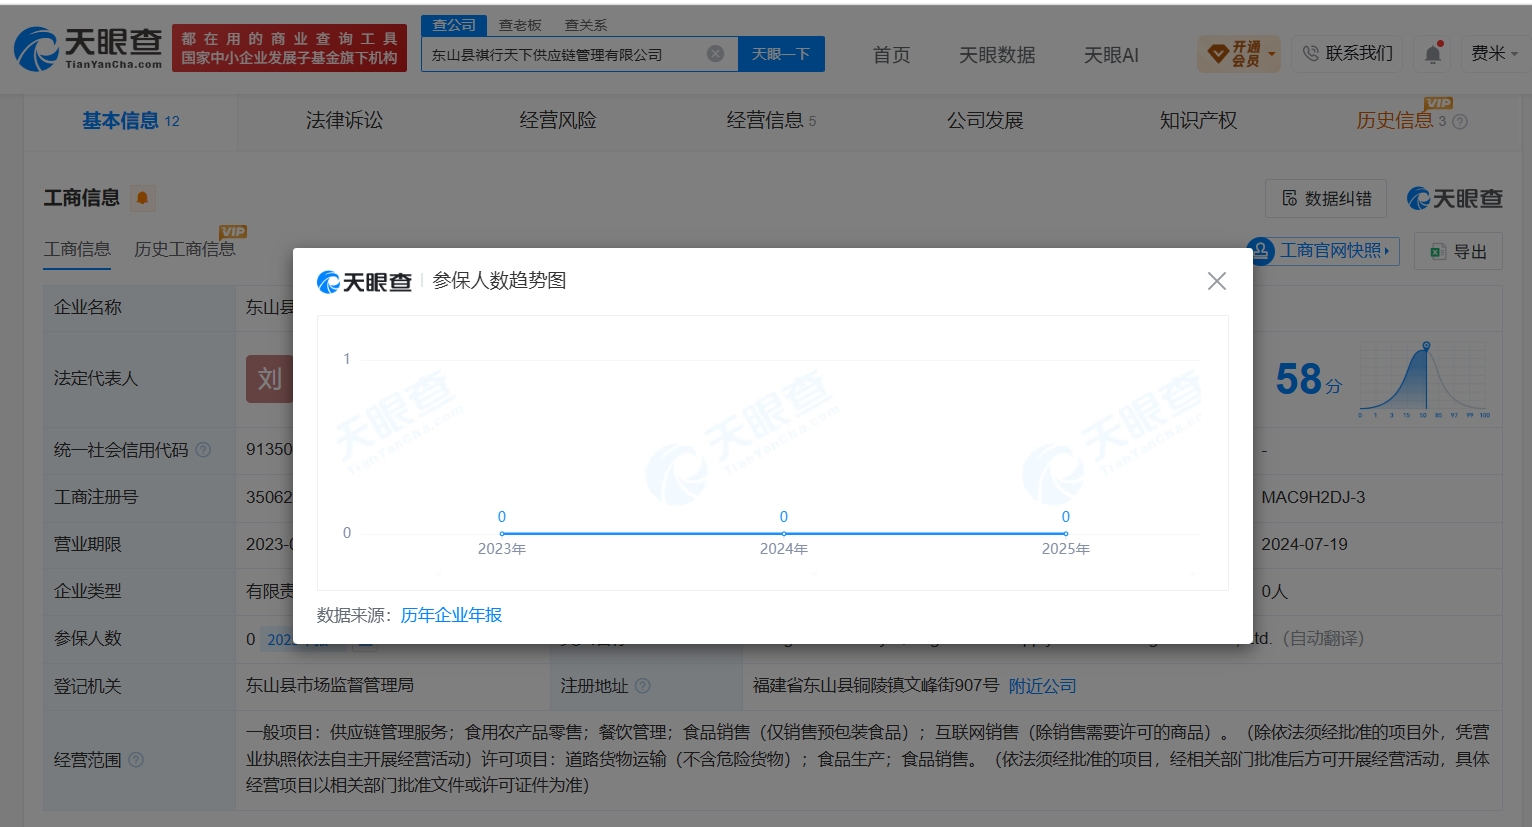Click the 数据纠错 button
This screenshot has width=1532, height=827.
click(x=1326, y=198)
